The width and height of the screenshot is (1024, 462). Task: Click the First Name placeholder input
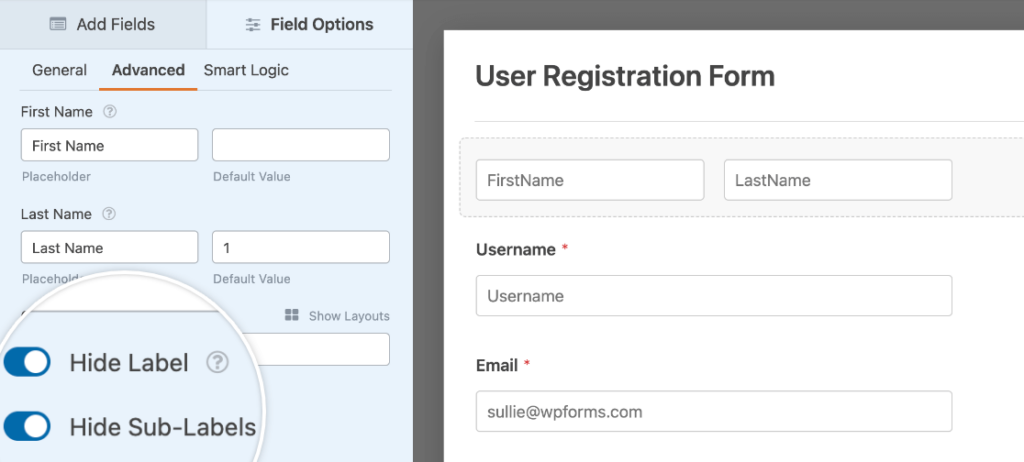[x=110, y=145]
